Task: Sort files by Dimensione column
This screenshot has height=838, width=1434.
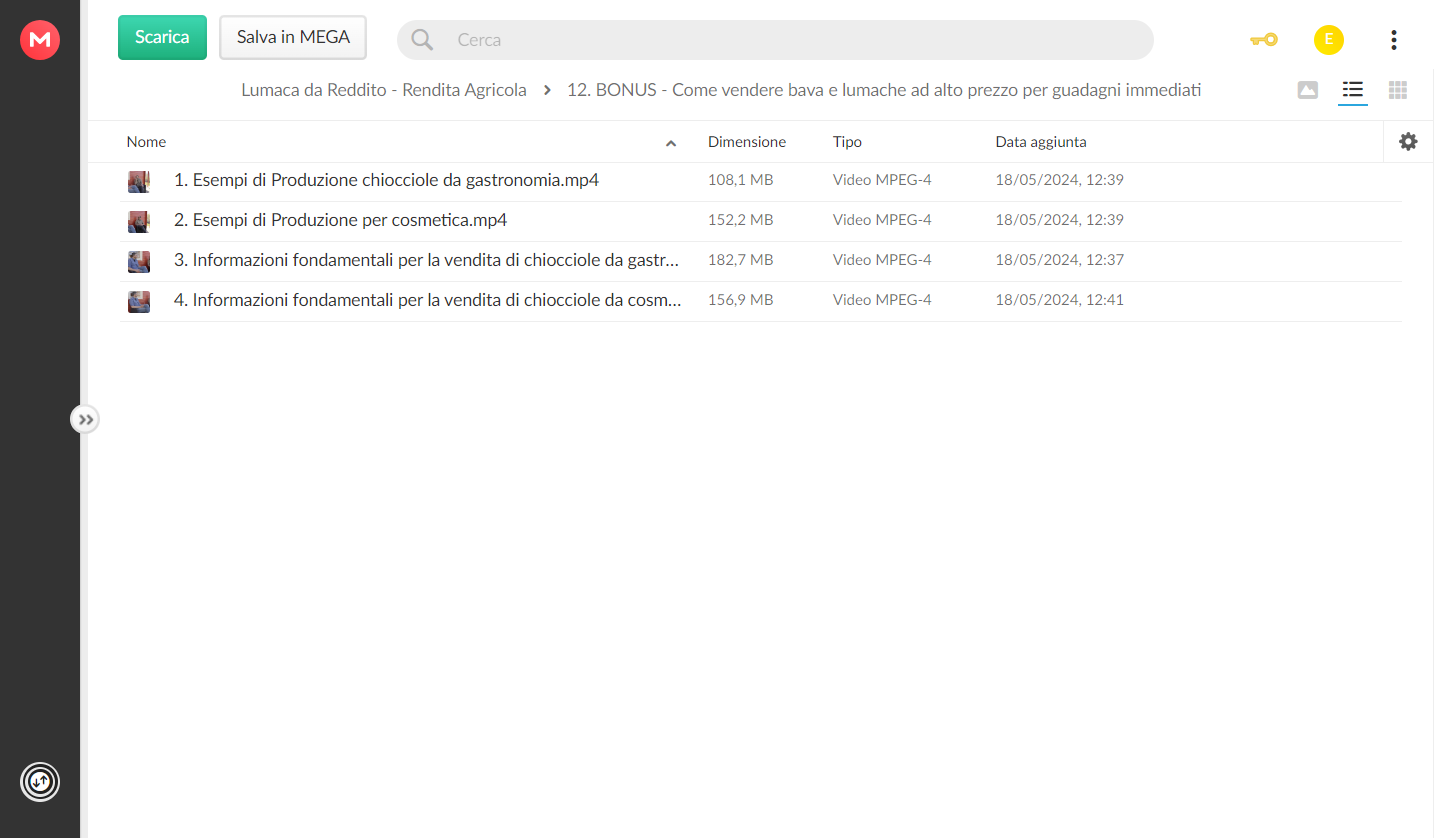Action: [747, 142]
